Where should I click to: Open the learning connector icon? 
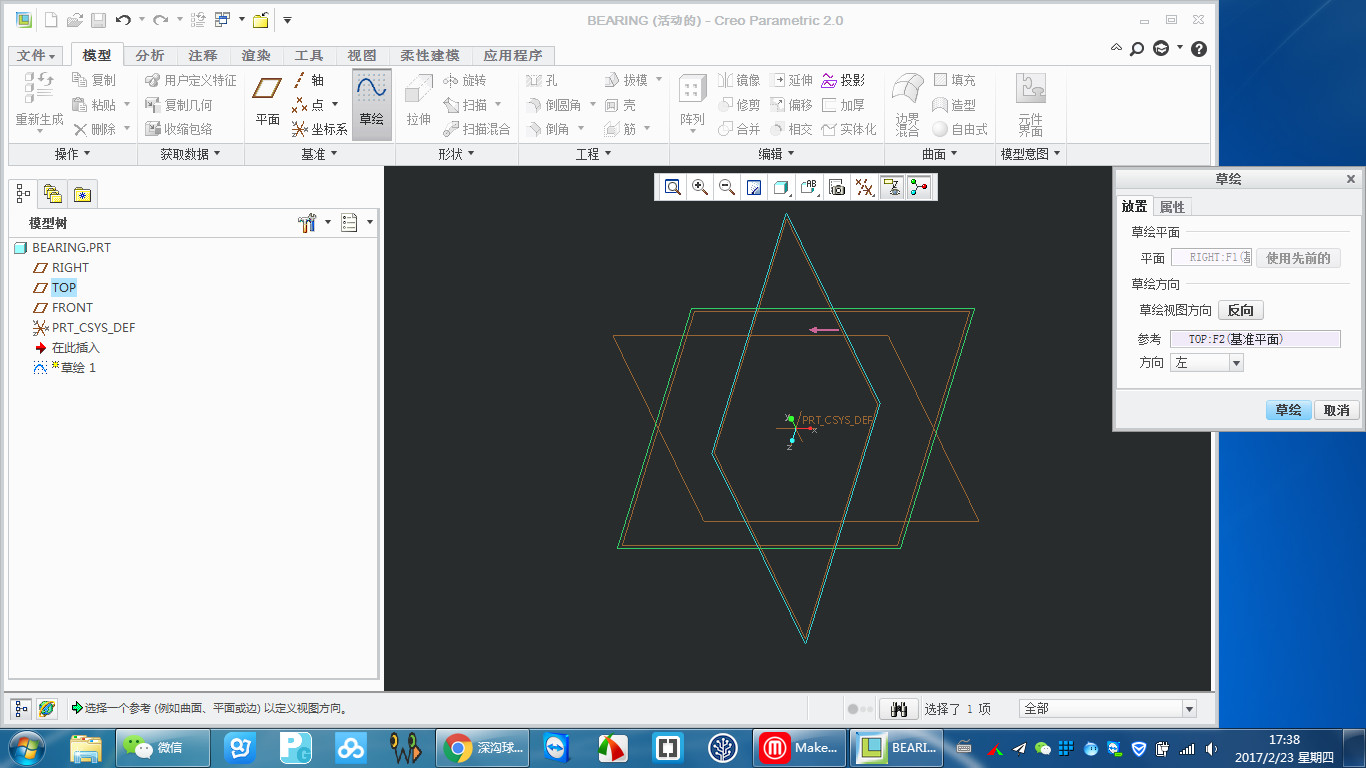pyautogui.click(x=1160, y=48)
